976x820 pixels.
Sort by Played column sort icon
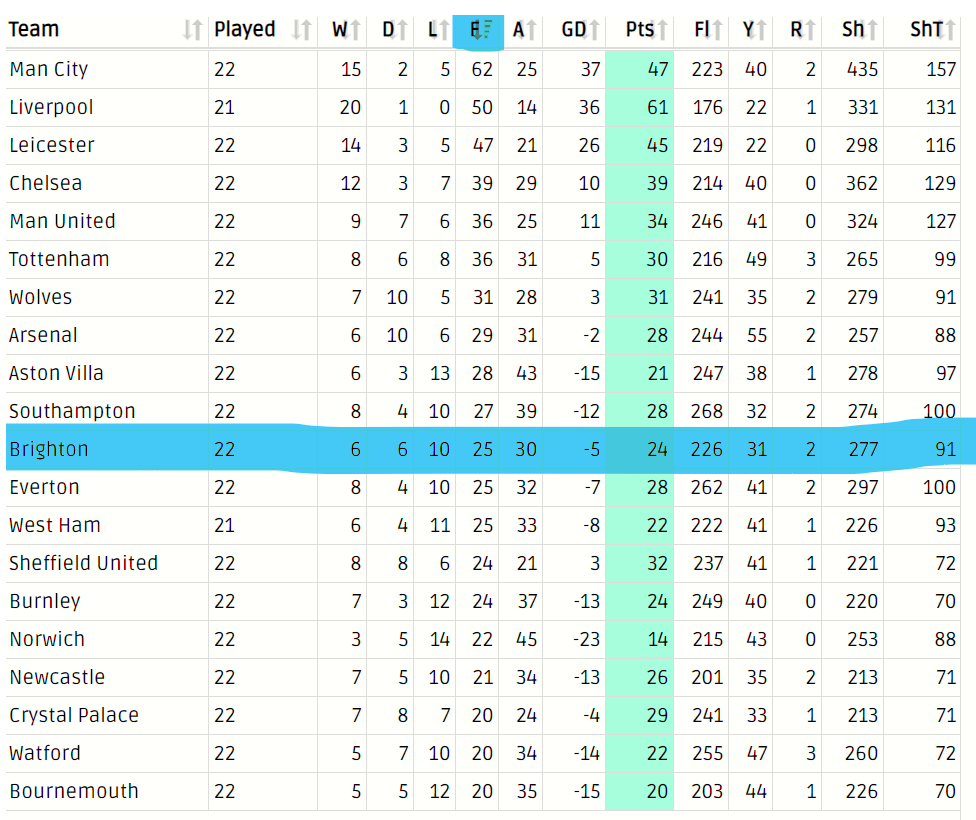click(x=303, y=29)
